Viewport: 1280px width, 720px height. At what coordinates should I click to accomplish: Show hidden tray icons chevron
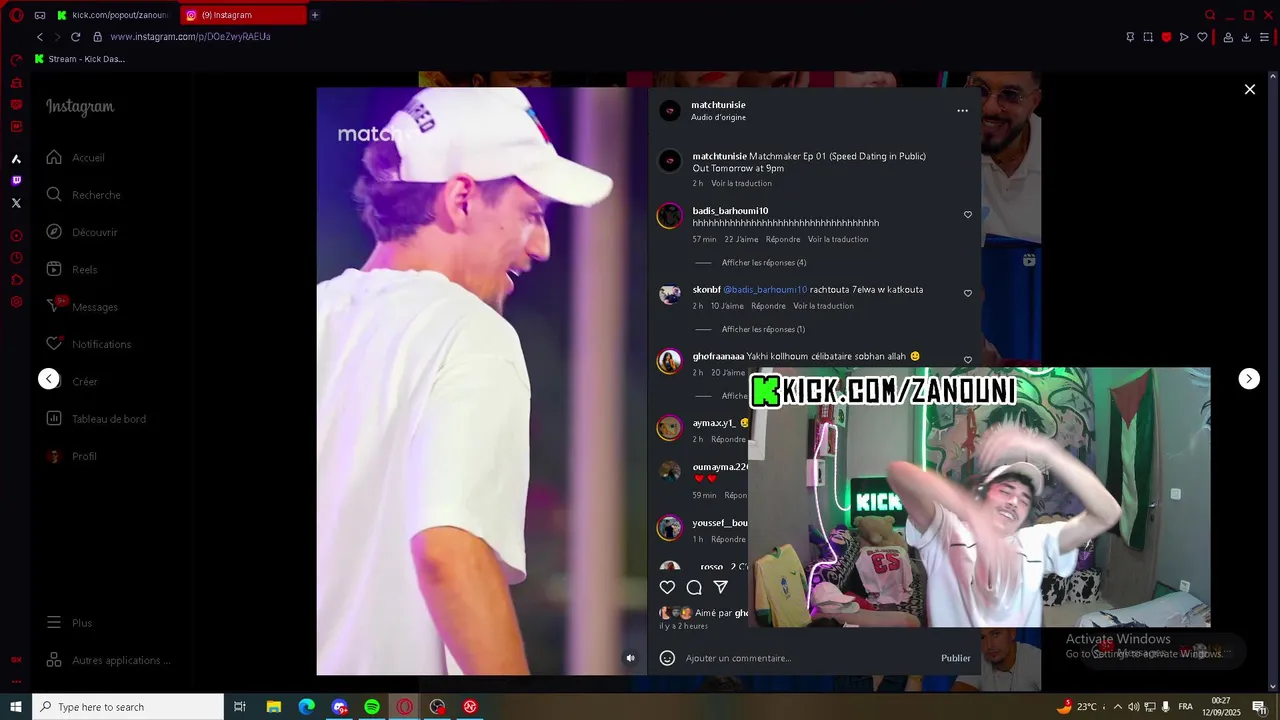(1117, 707)
